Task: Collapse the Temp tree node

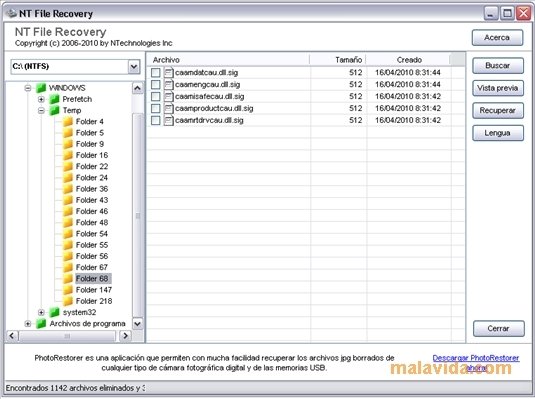Action: point(41,111)
